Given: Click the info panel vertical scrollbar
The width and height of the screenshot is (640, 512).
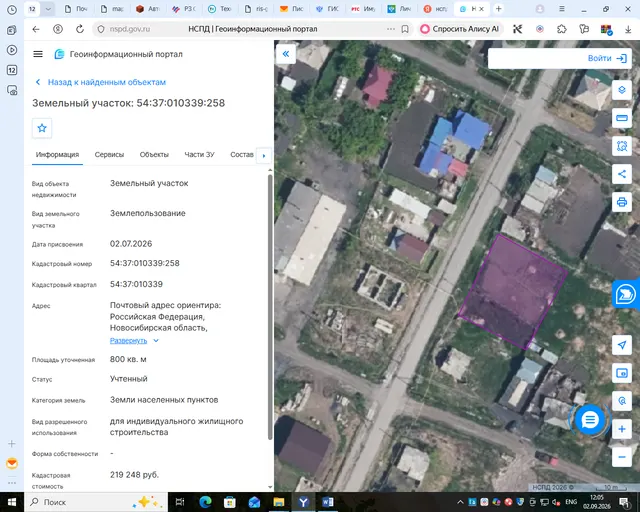Looking at the screenshot, I should coord(270,307).
